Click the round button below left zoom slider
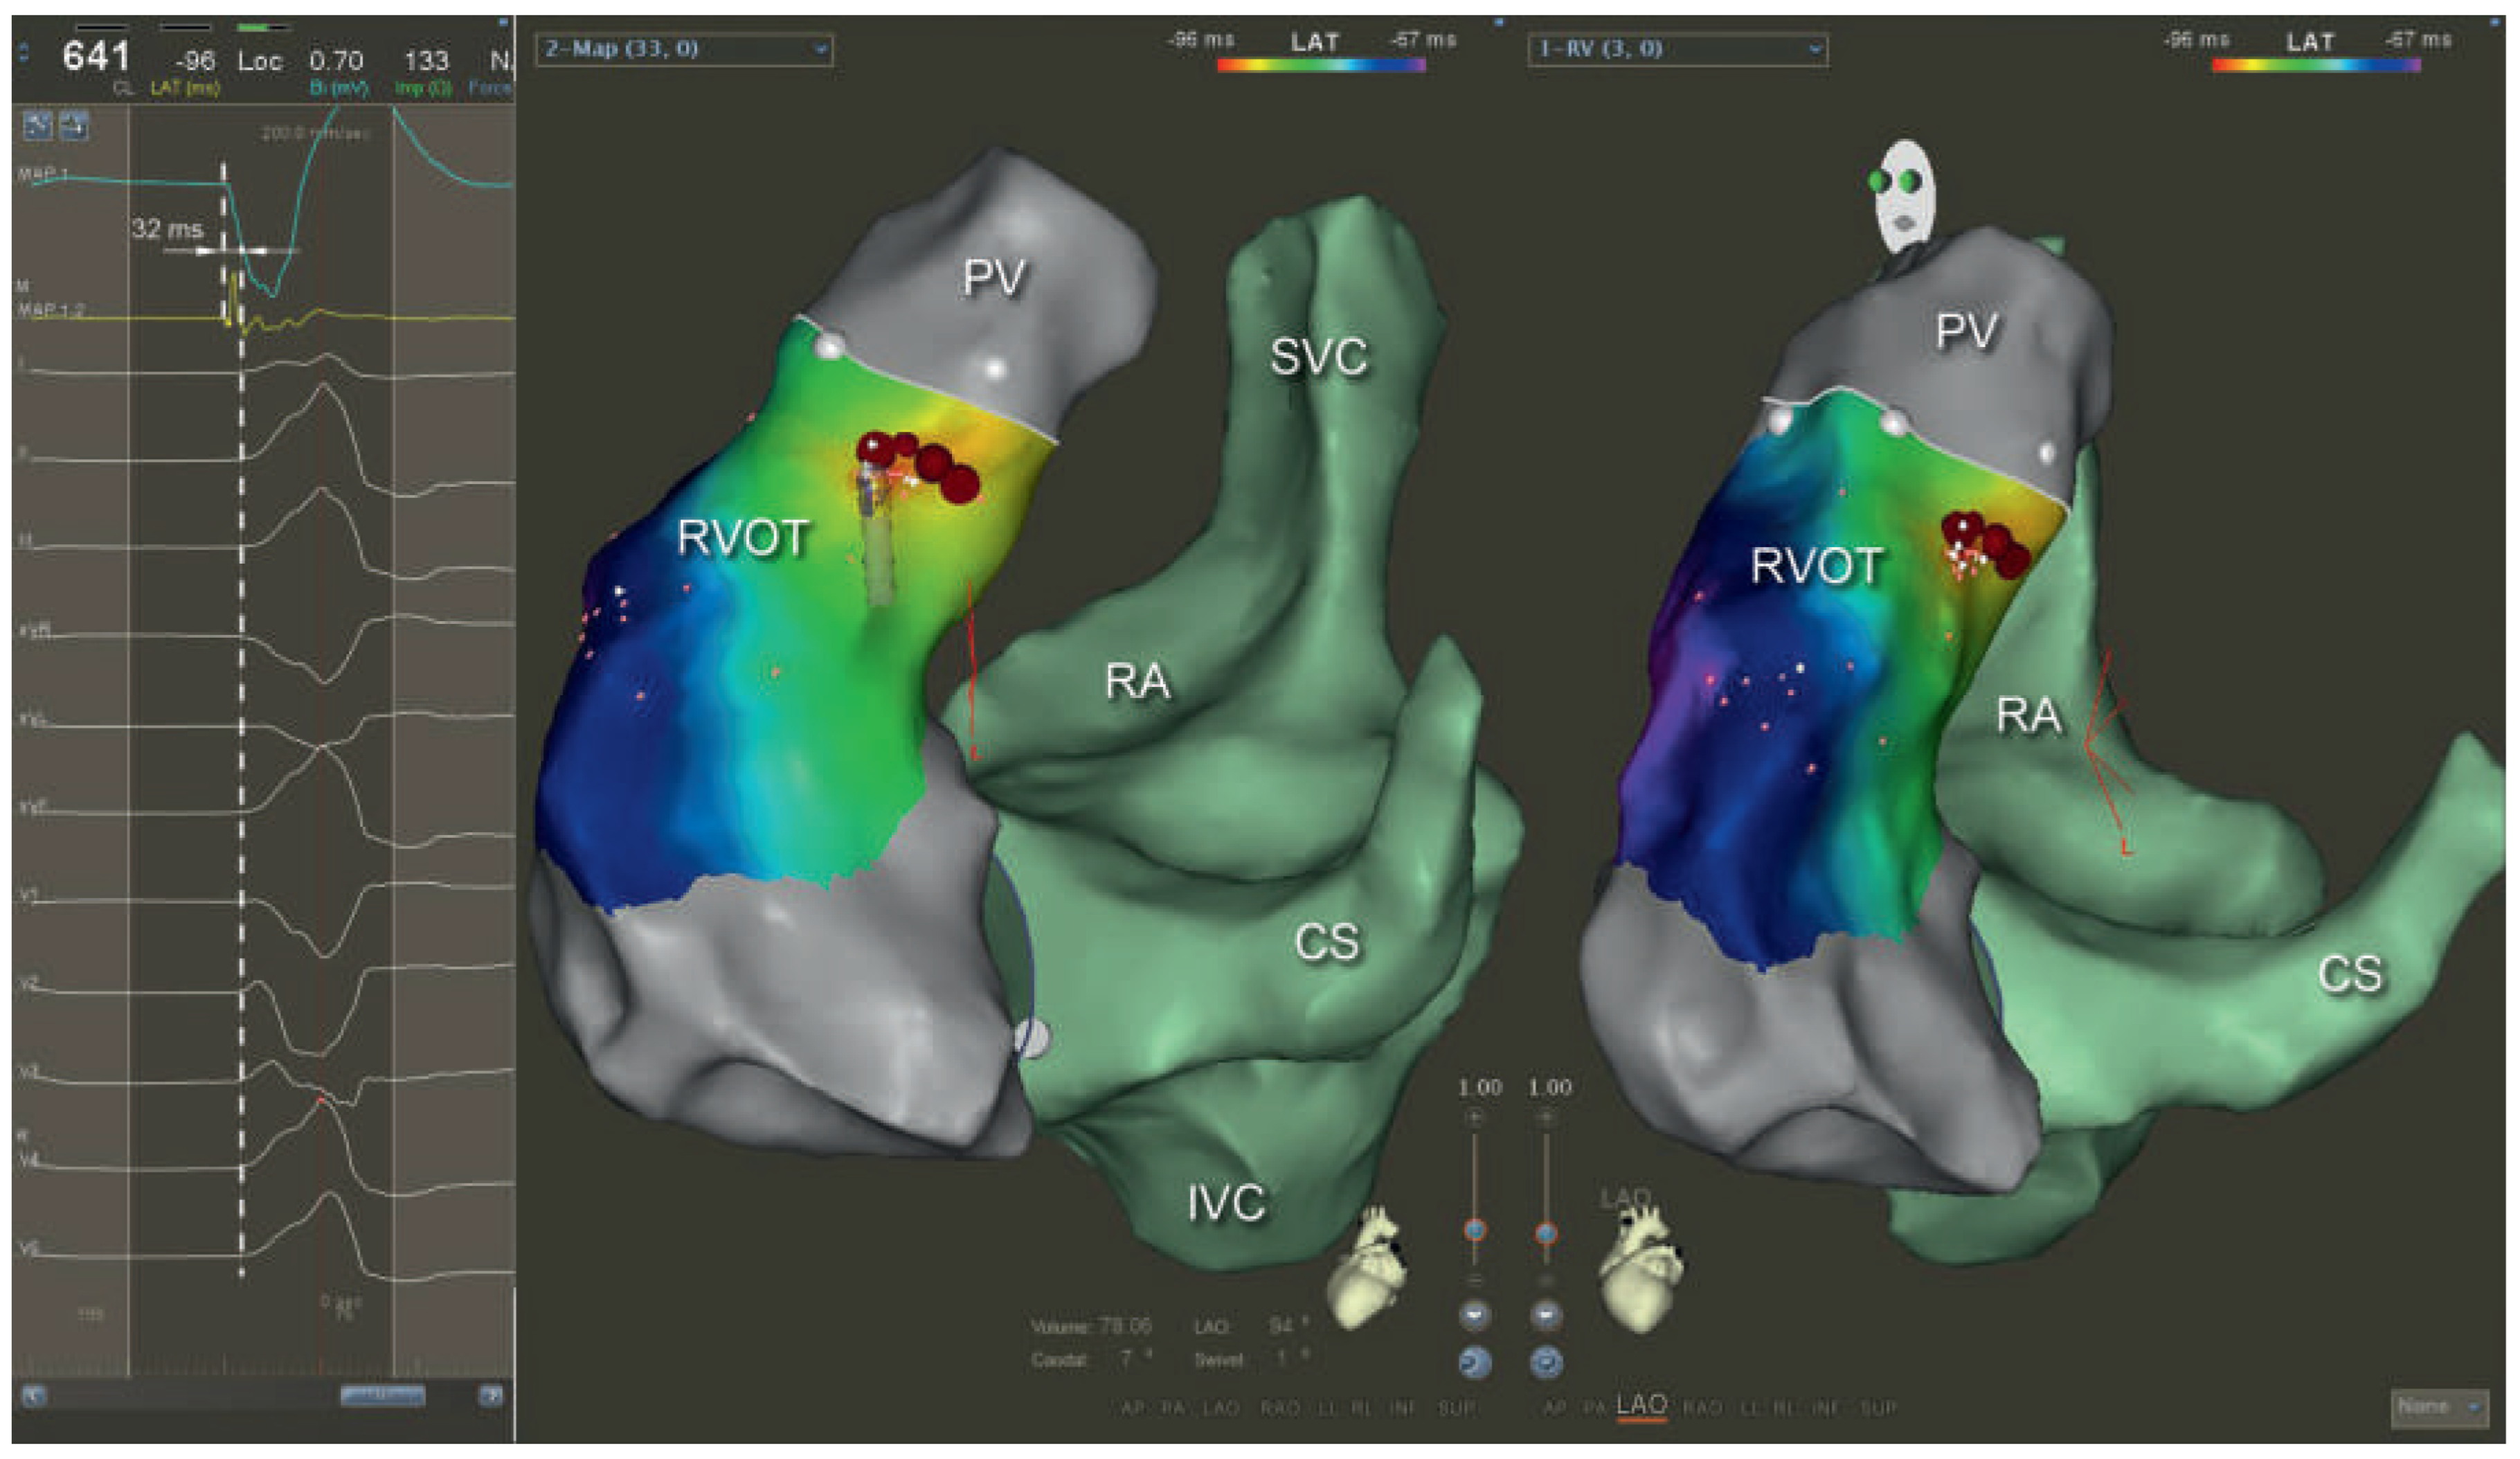Viewport: 2520px width, 1459px height. point(1475,1314)
